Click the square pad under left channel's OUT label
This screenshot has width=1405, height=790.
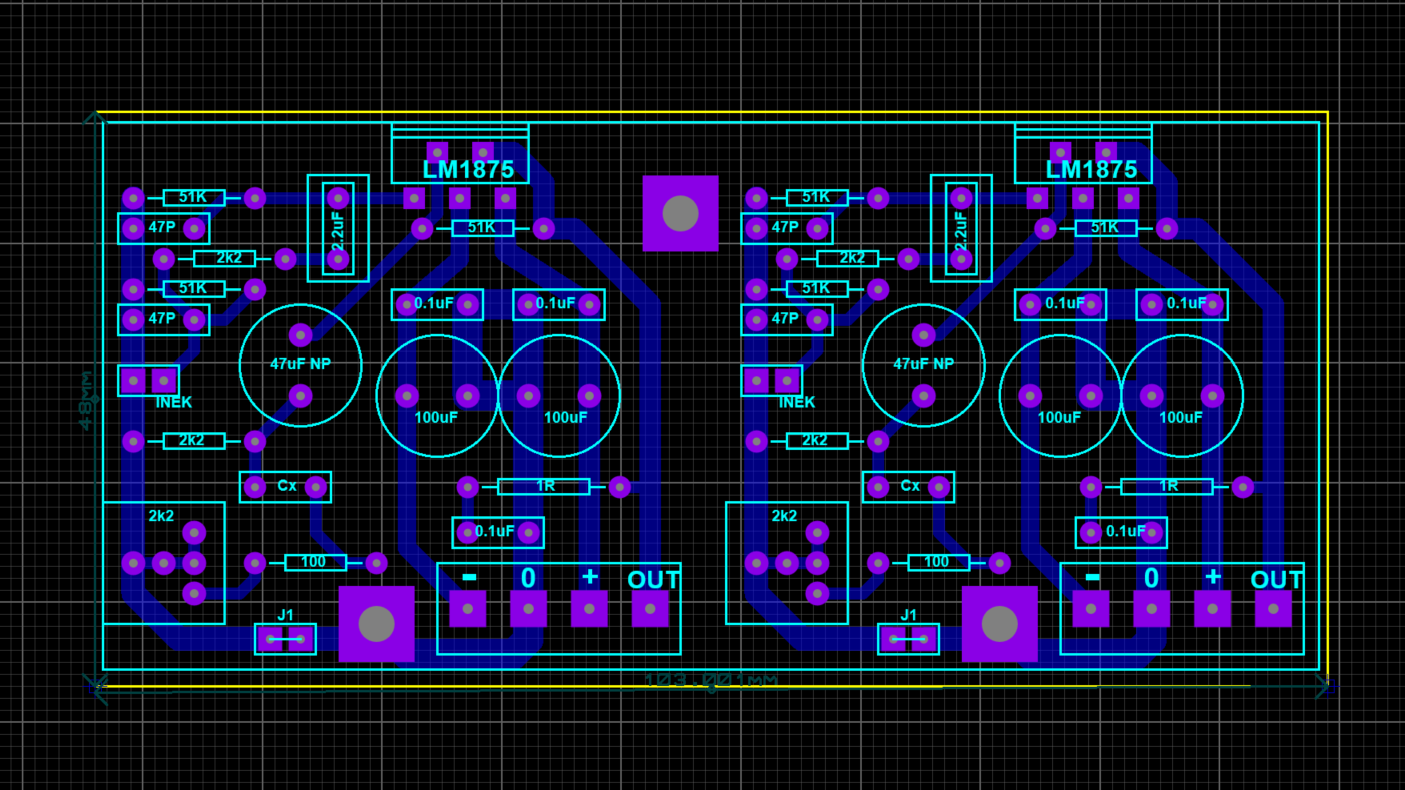point(650,608)
